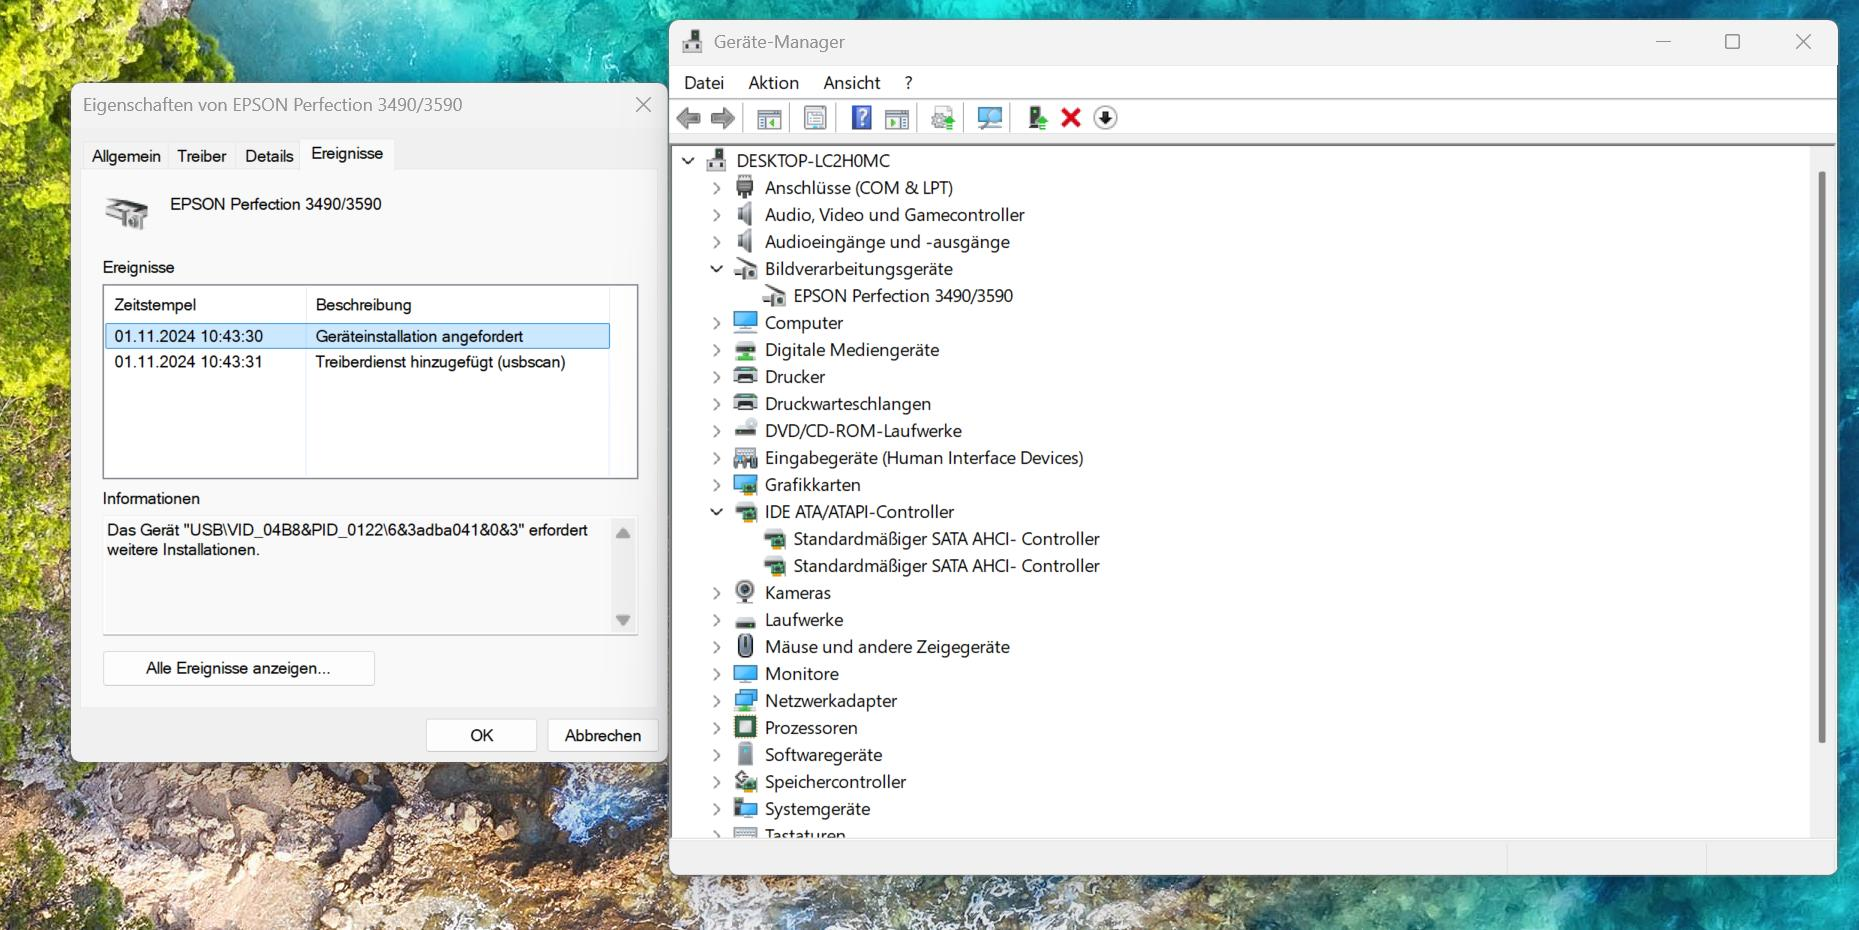Click the scanner icon for Bildverarbeitungsgeräte

(x=745, y=268)
